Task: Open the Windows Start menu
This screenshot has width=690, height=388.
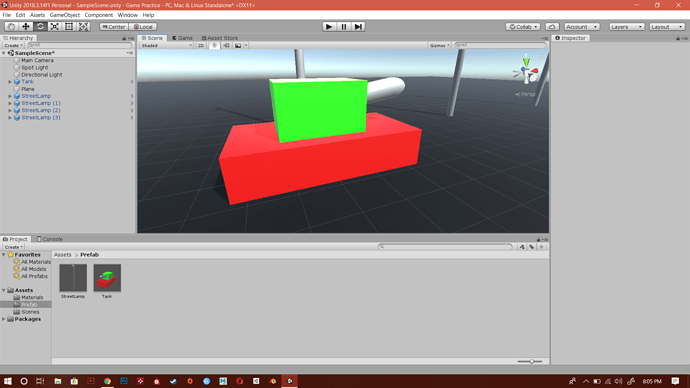Action: point(7,381)
